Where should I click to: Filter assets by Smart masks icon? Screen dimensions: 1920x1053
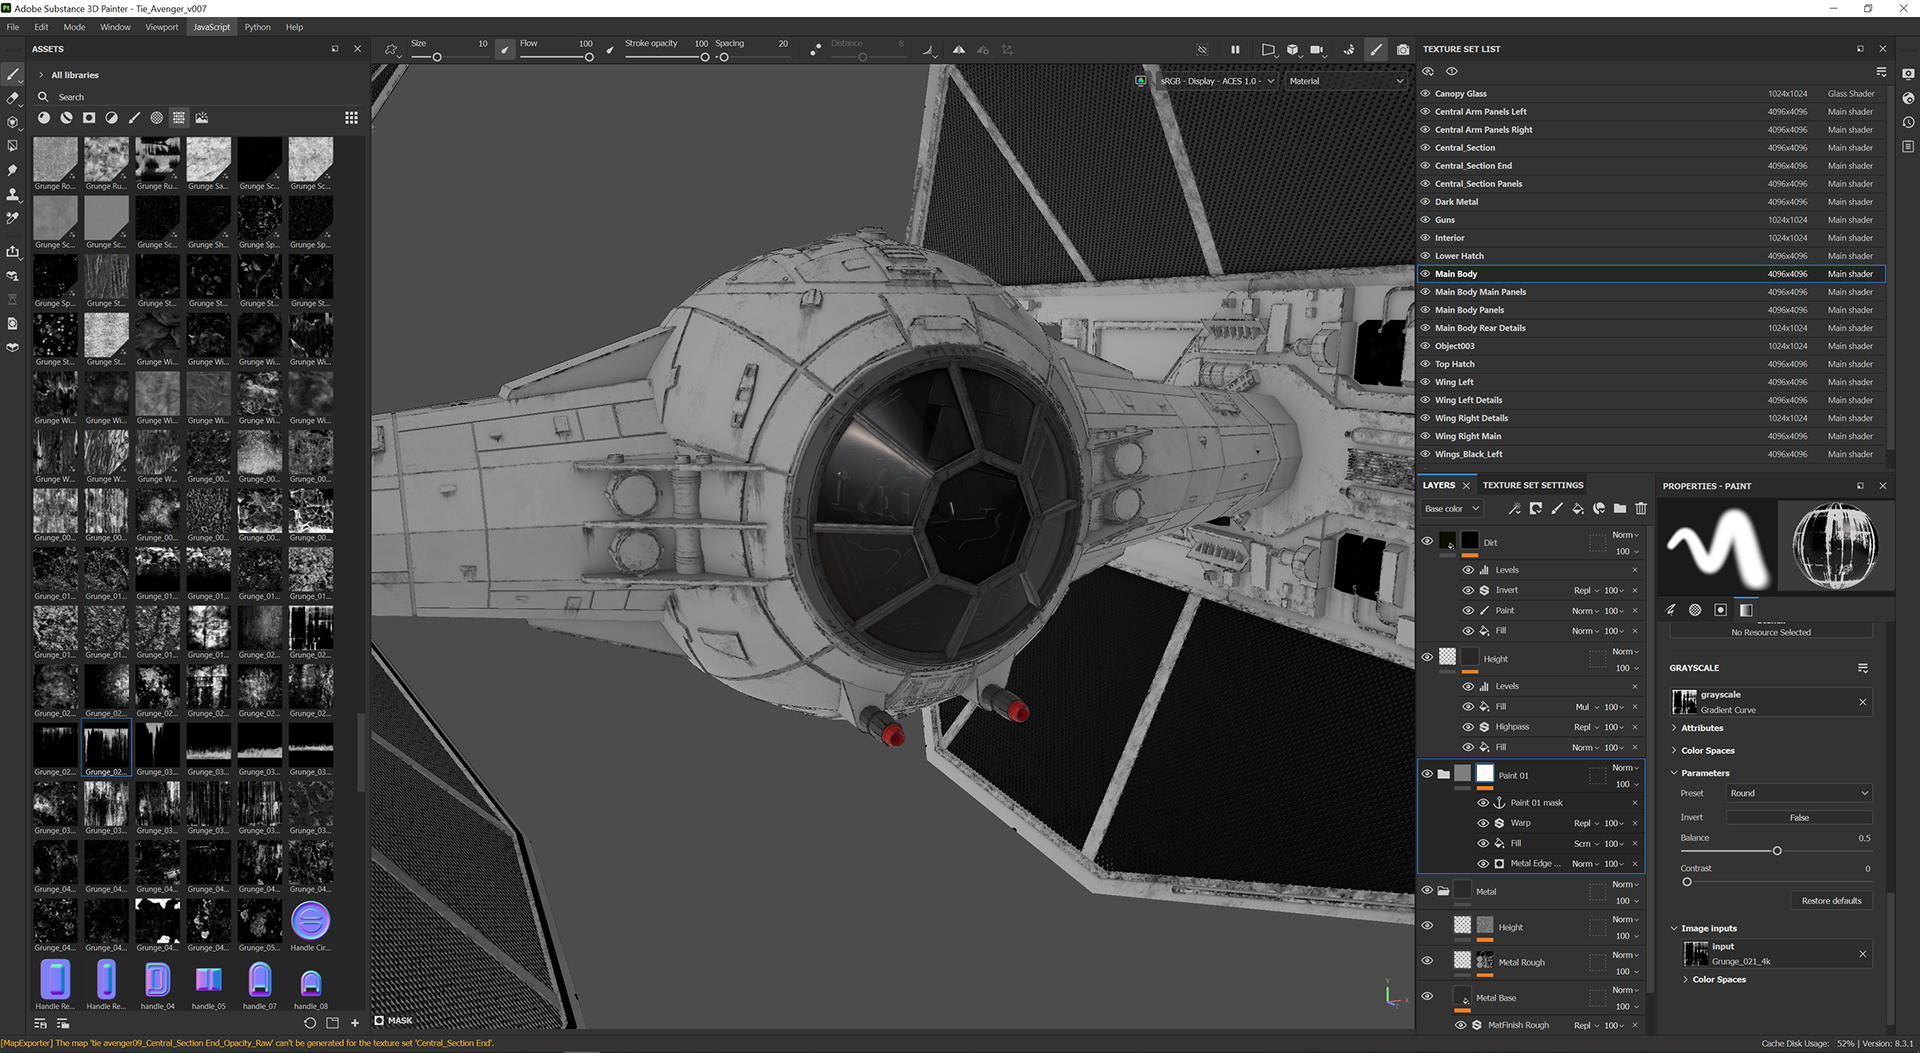point(89,118)
